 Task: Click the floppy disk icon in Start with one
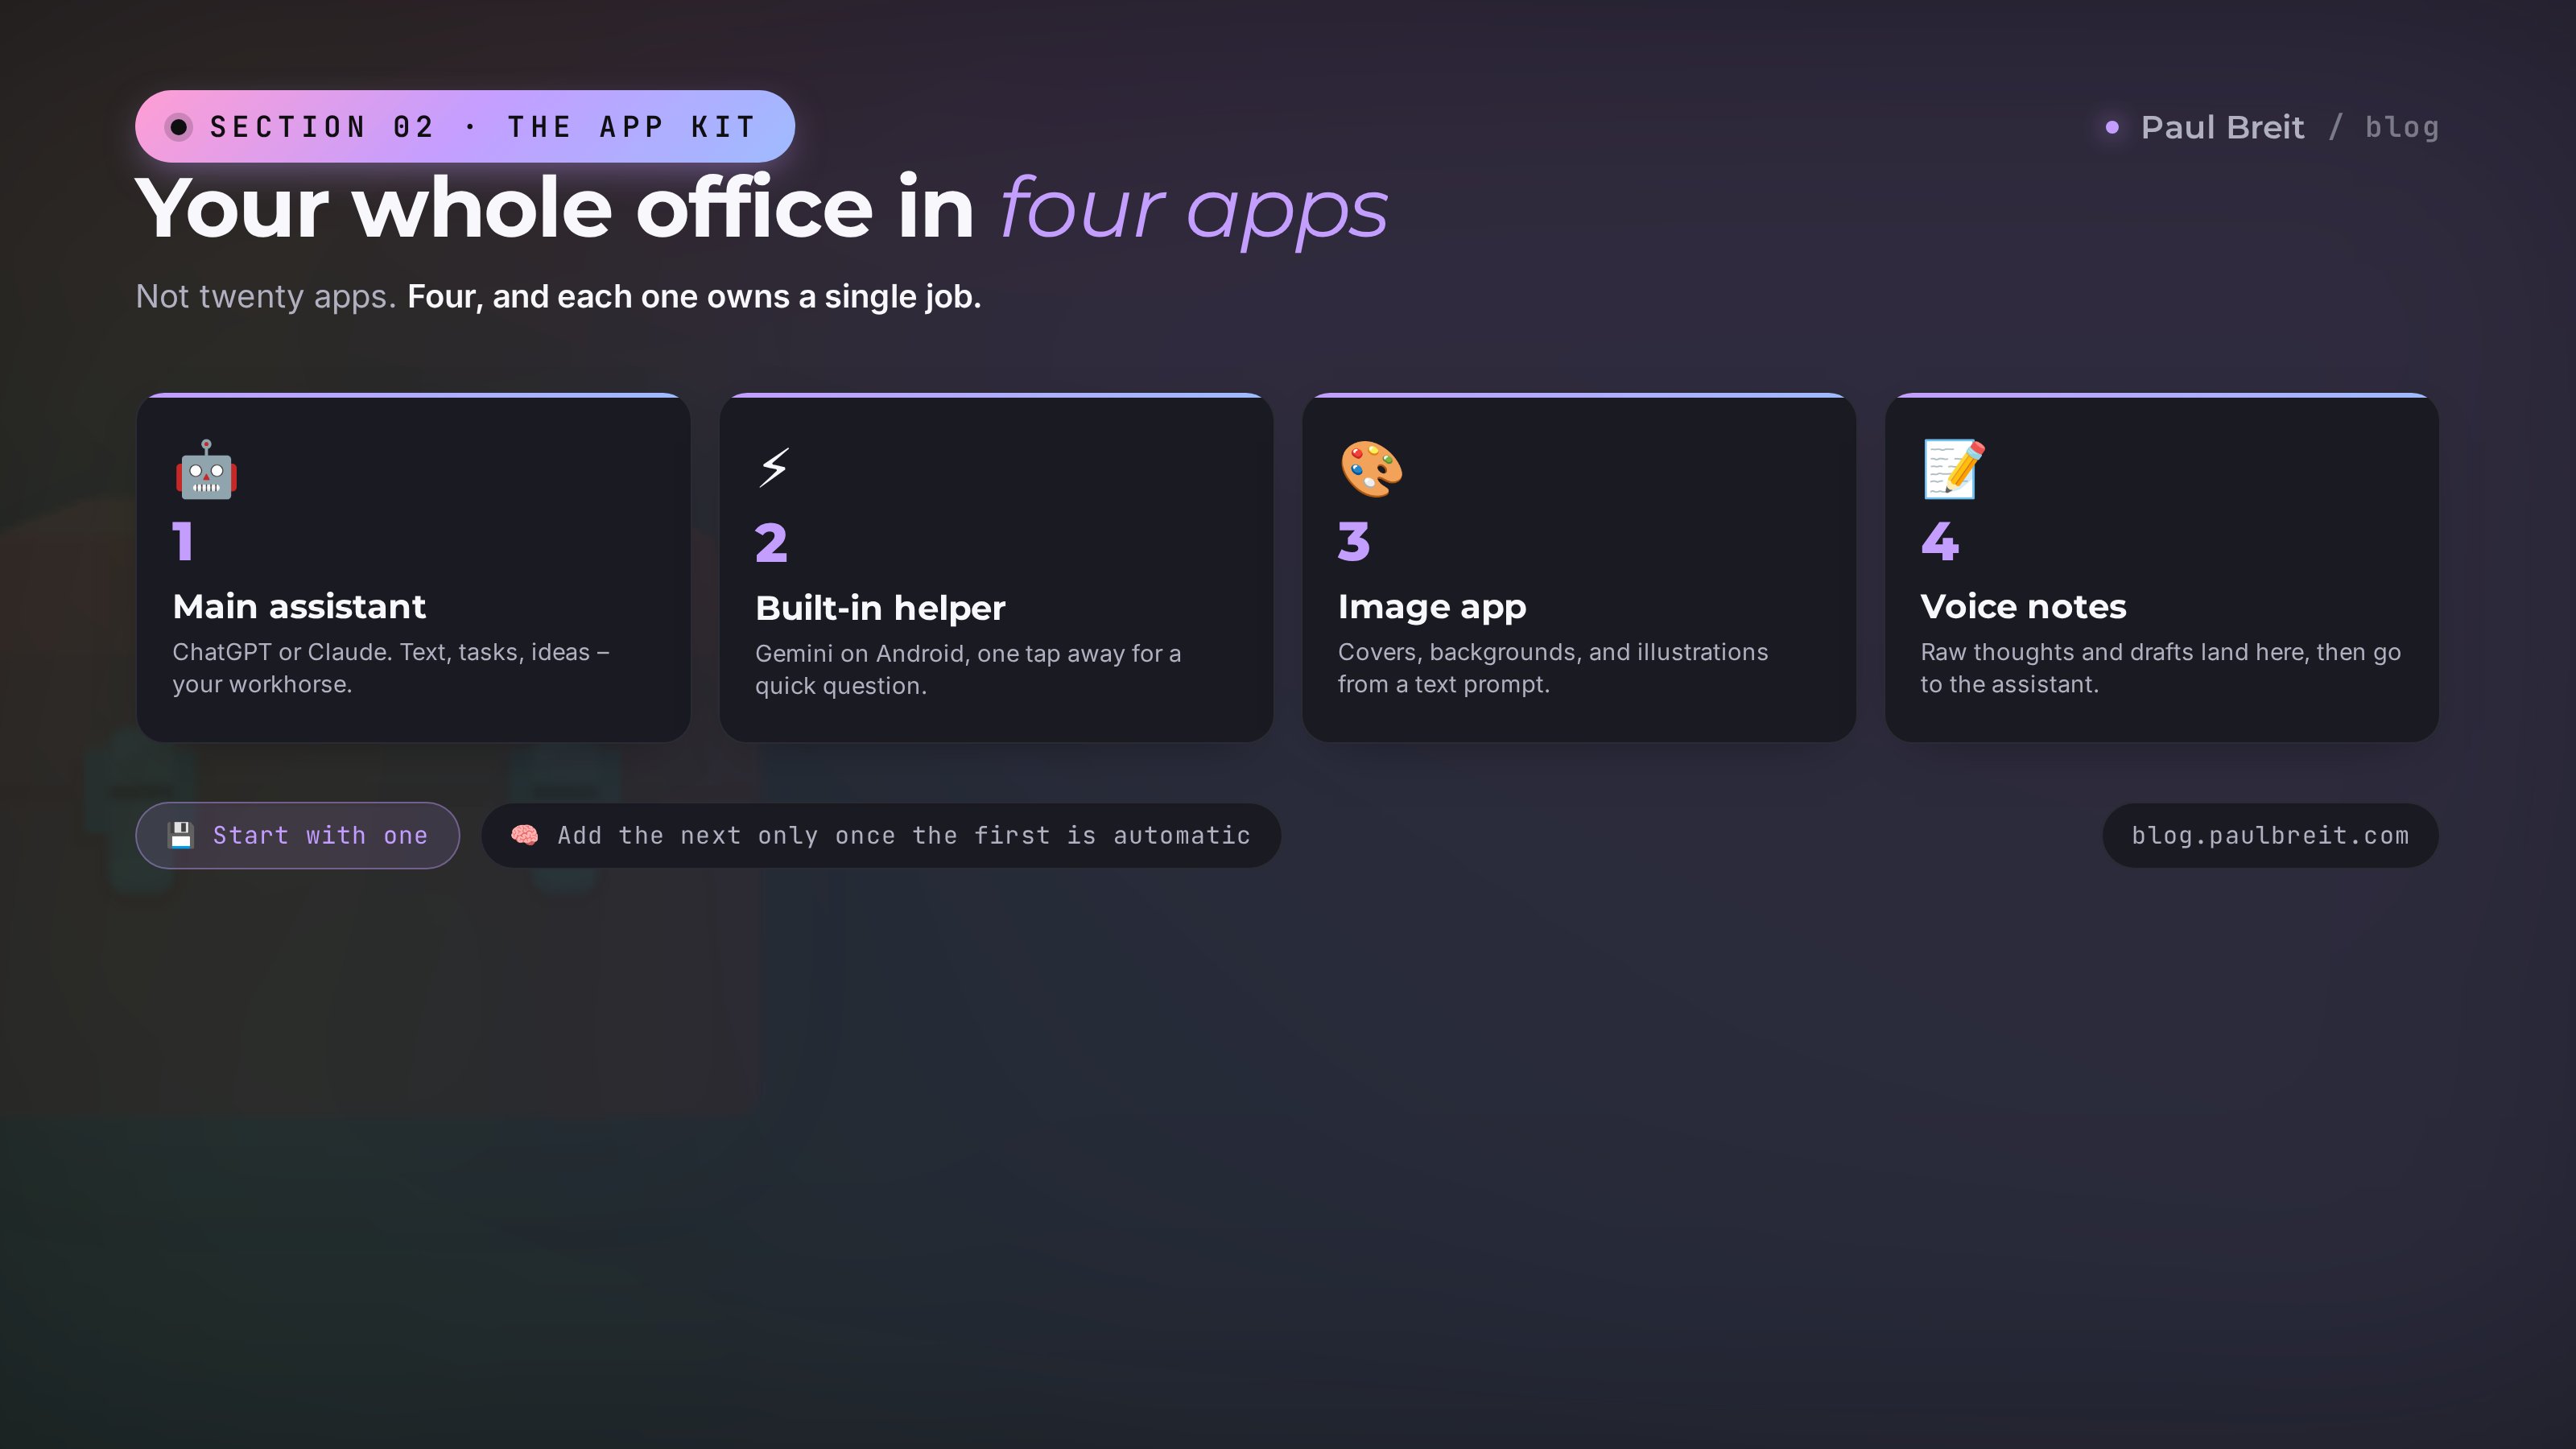180,835
